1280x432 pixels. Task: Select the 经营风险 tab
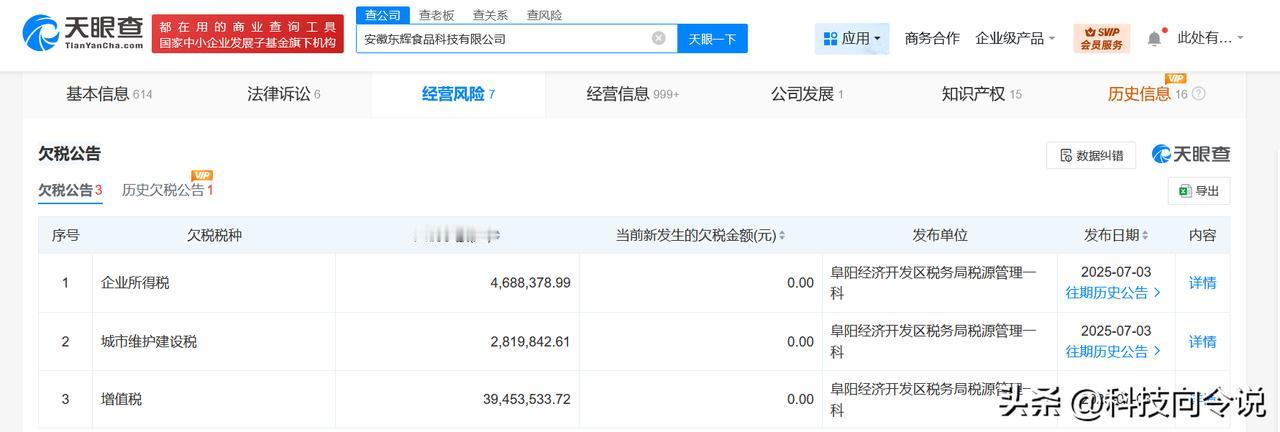(x=458, y=94)
